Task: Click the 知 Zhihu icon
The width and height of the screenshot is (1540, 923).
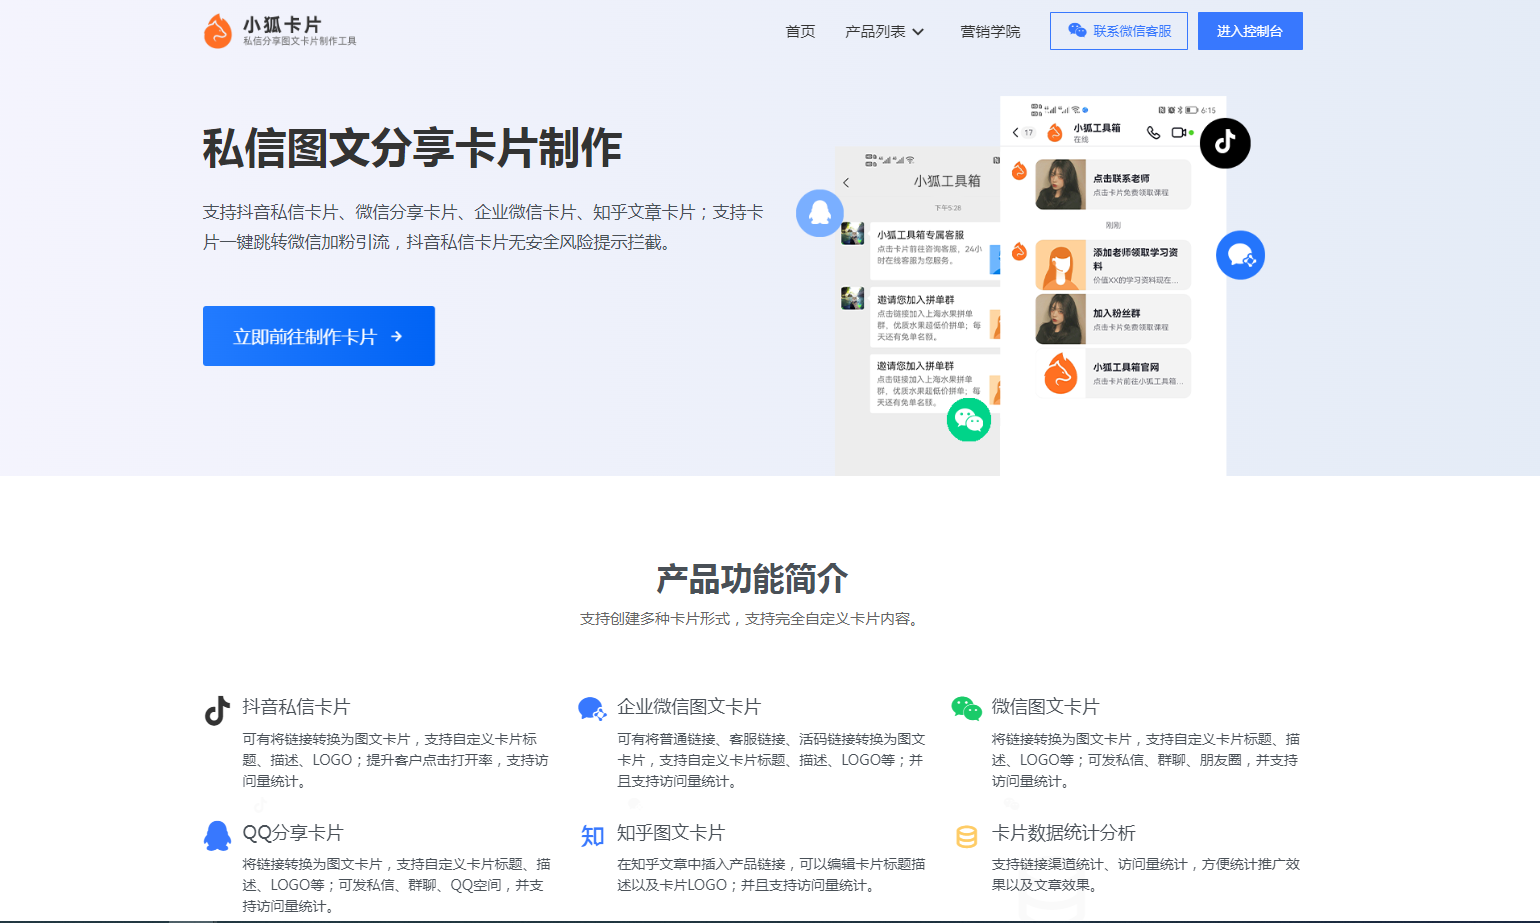Action: tap(592, 836)
